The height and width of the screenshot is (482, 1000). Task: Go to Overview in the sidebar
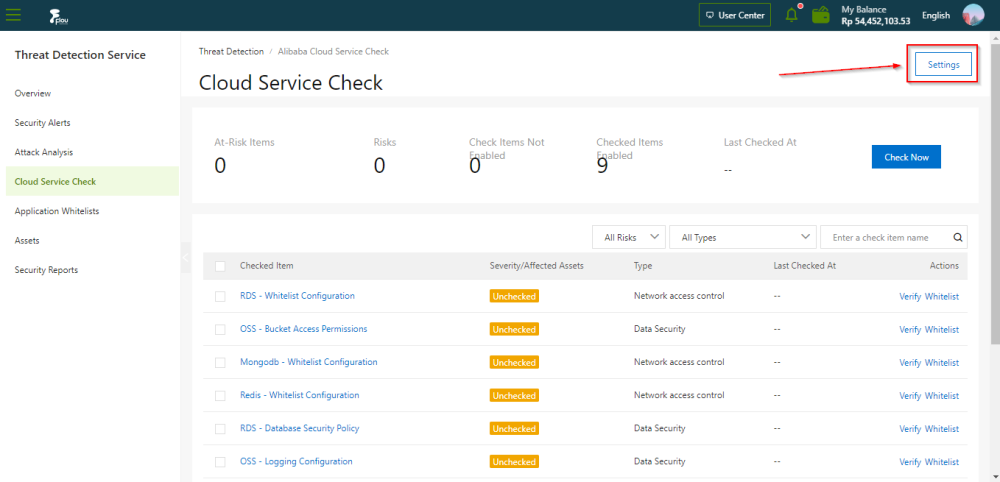[92, 94]
